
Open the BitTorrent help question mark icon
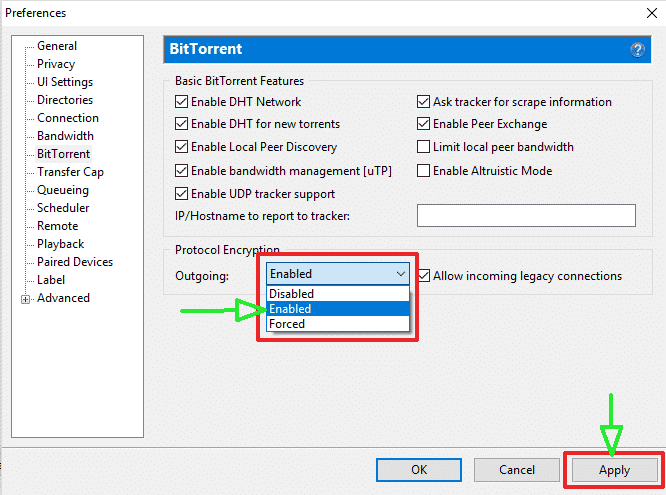coord(637,50)
